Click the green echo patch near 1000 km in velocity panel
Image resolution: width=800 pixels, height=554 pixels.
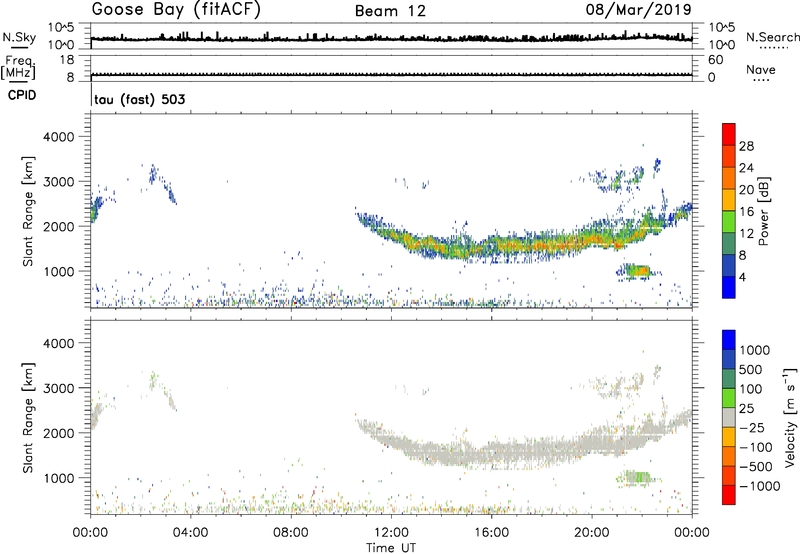636,477
